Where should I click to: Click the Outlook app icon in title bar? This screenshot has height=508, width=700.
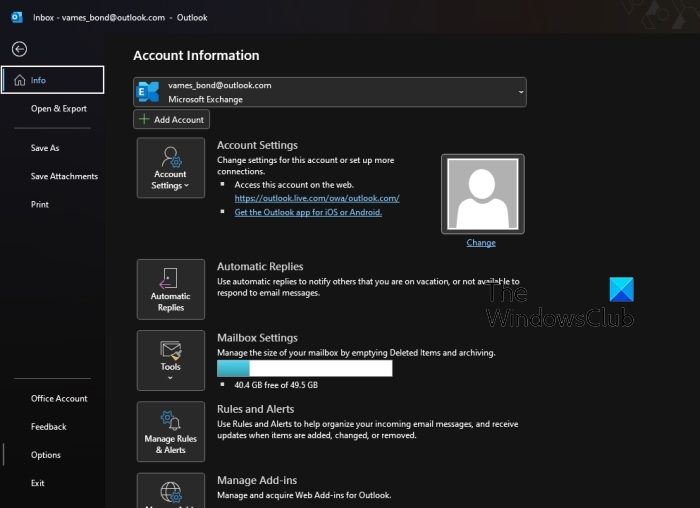coord(16,16)
